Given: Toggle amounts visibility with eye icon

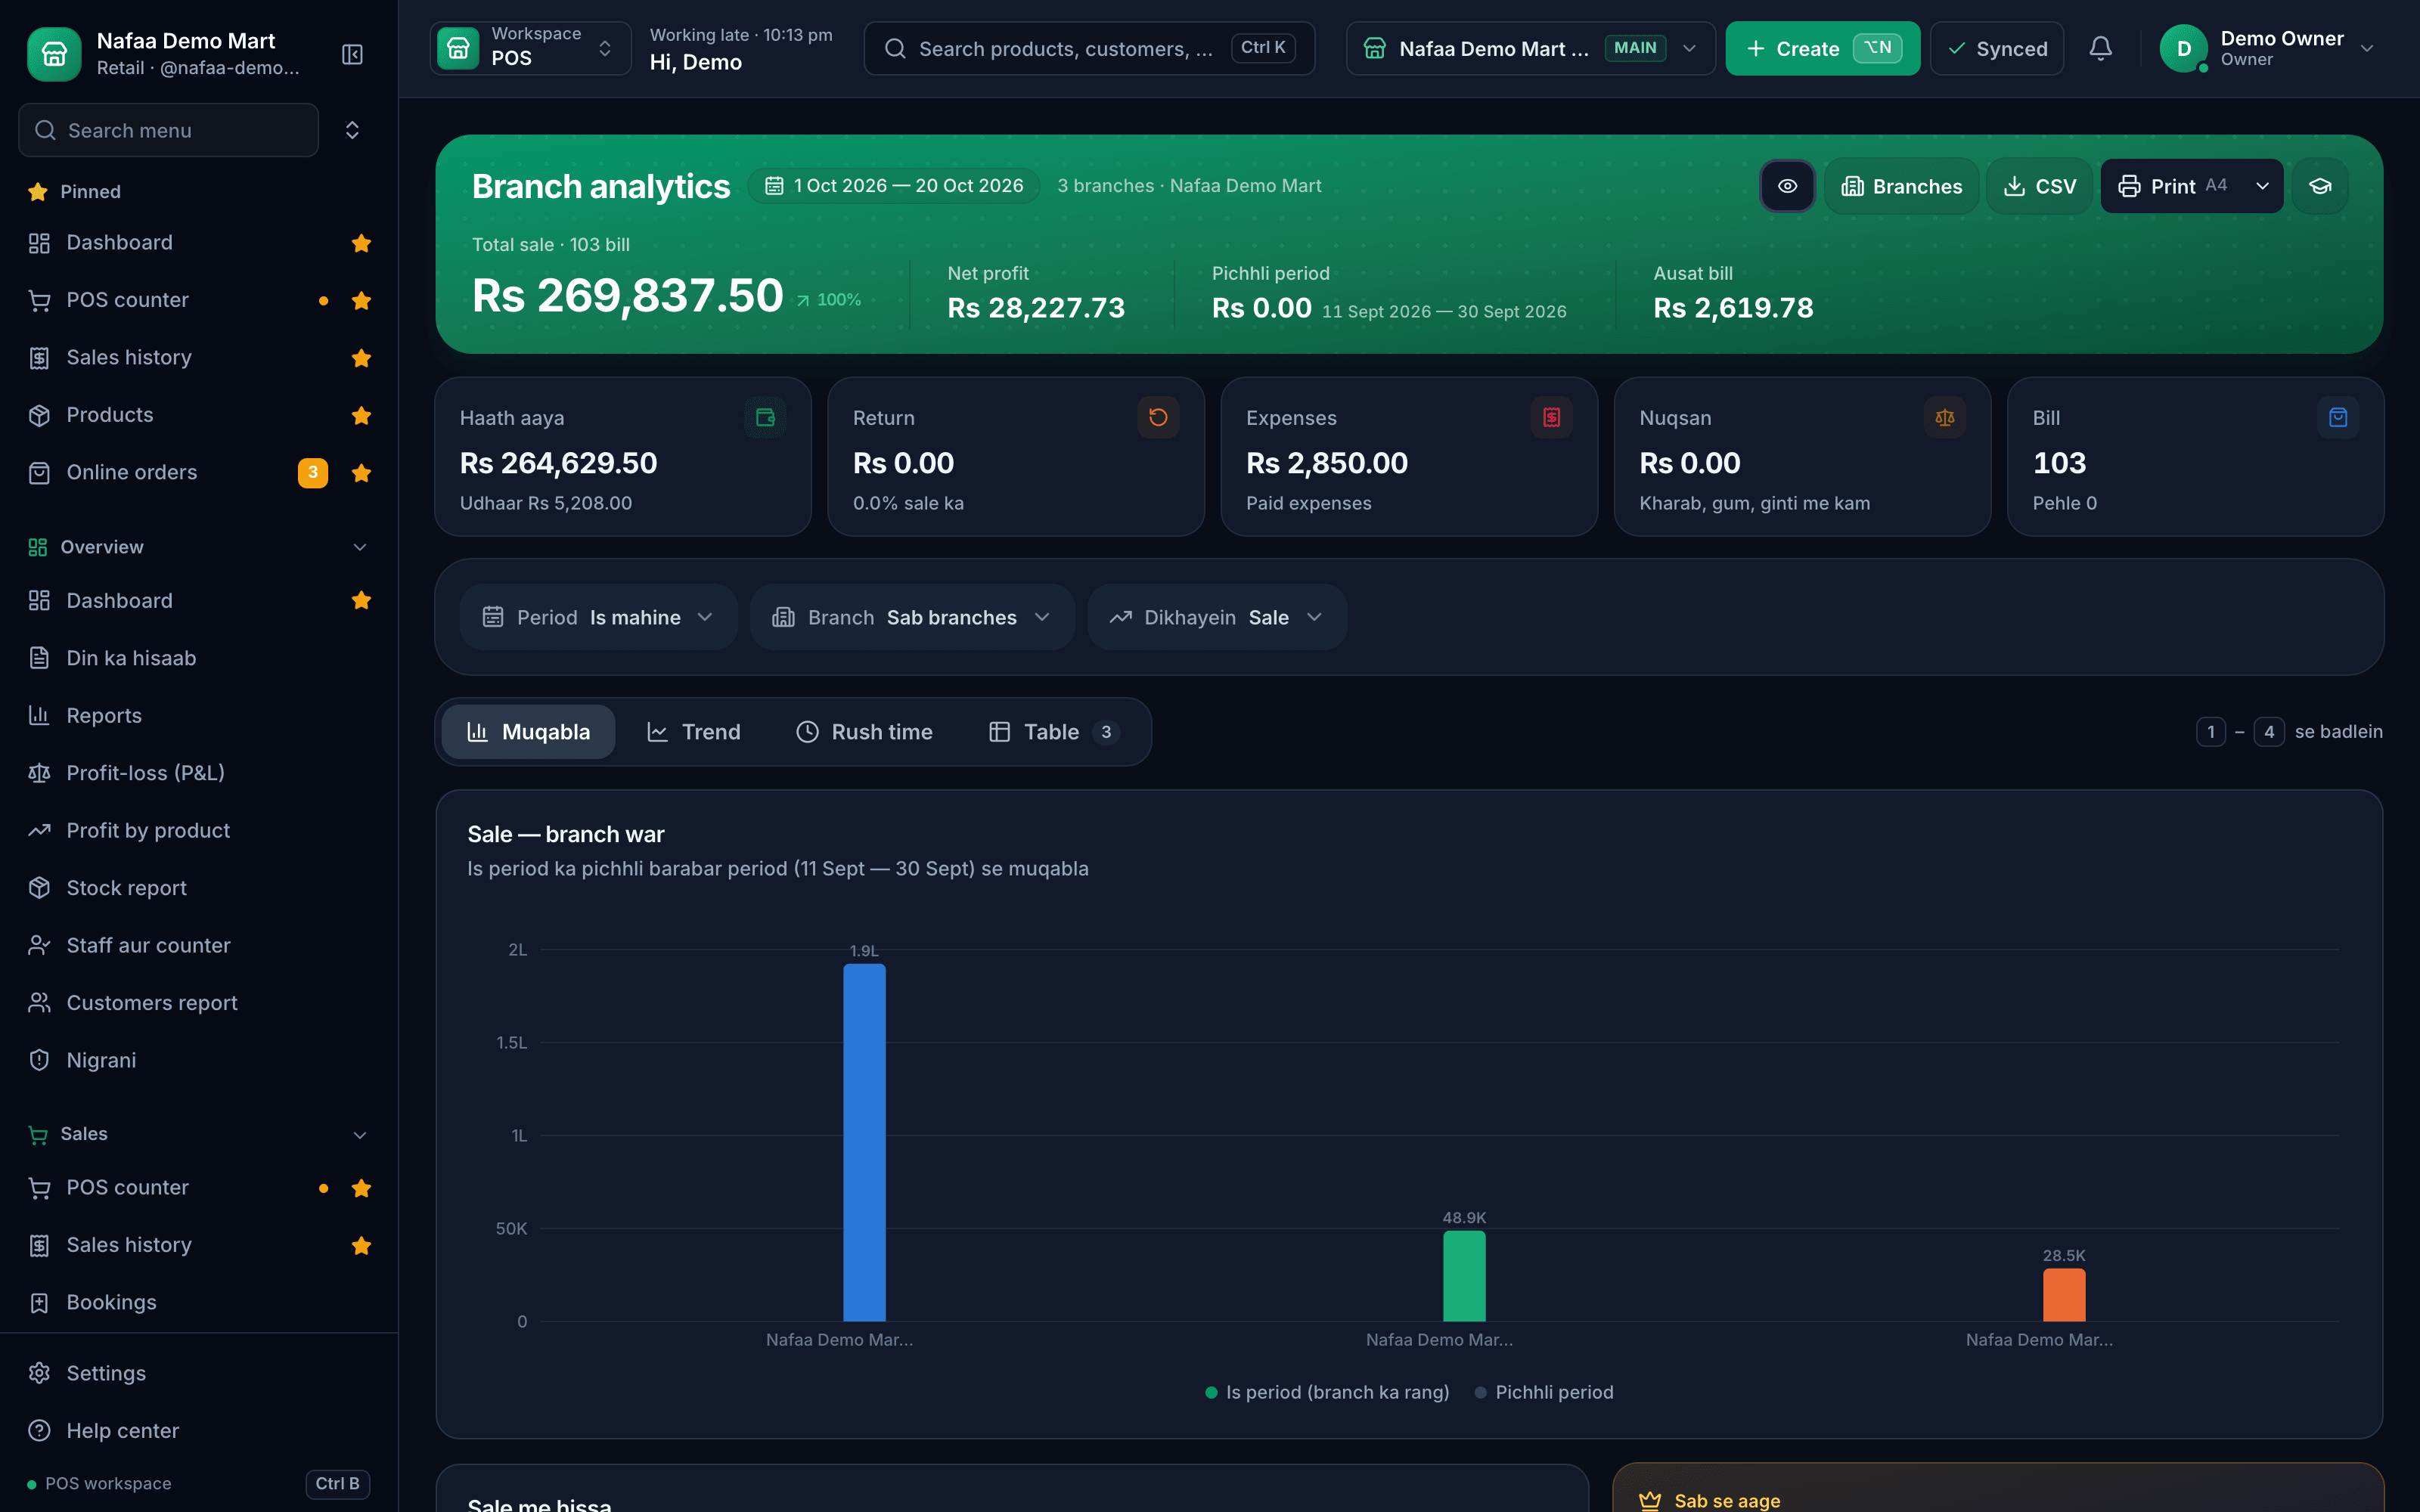Looking at the screenshot, I should tap(1787, 186).
